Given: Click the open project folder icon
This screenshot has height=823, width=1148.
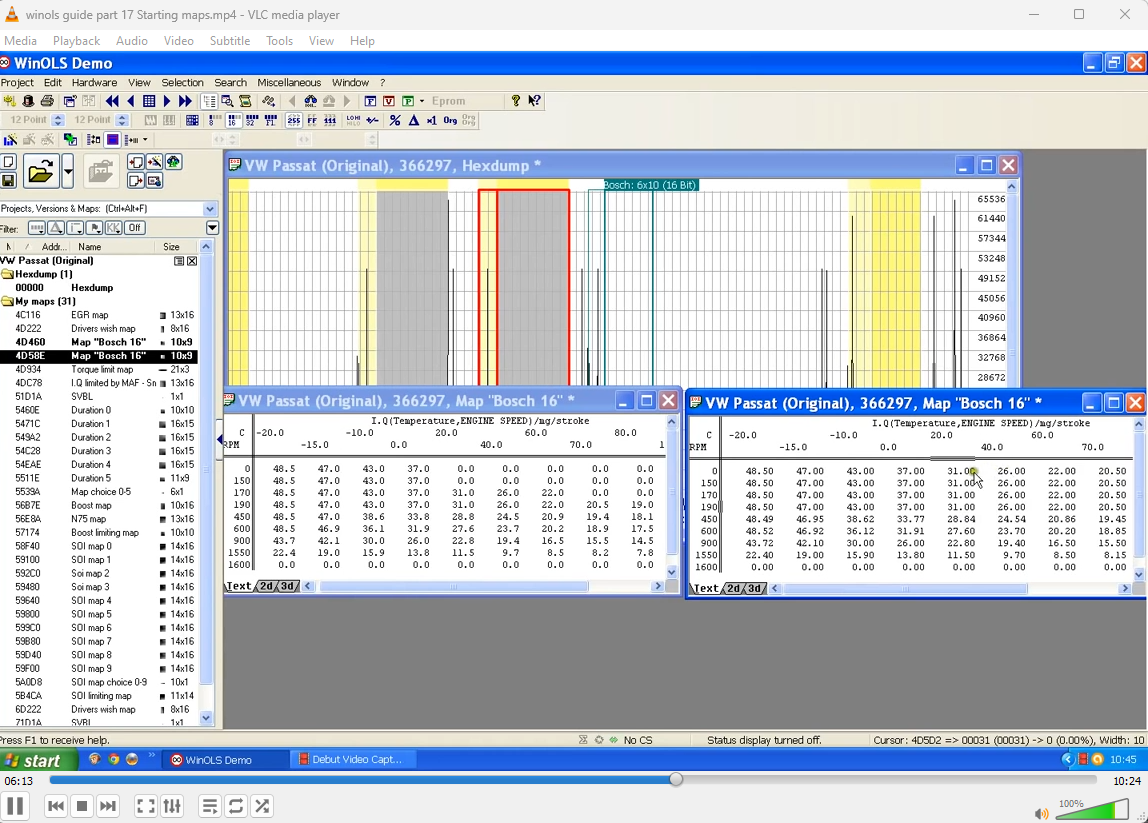Looking at the screenshot, I should (41, 171).
